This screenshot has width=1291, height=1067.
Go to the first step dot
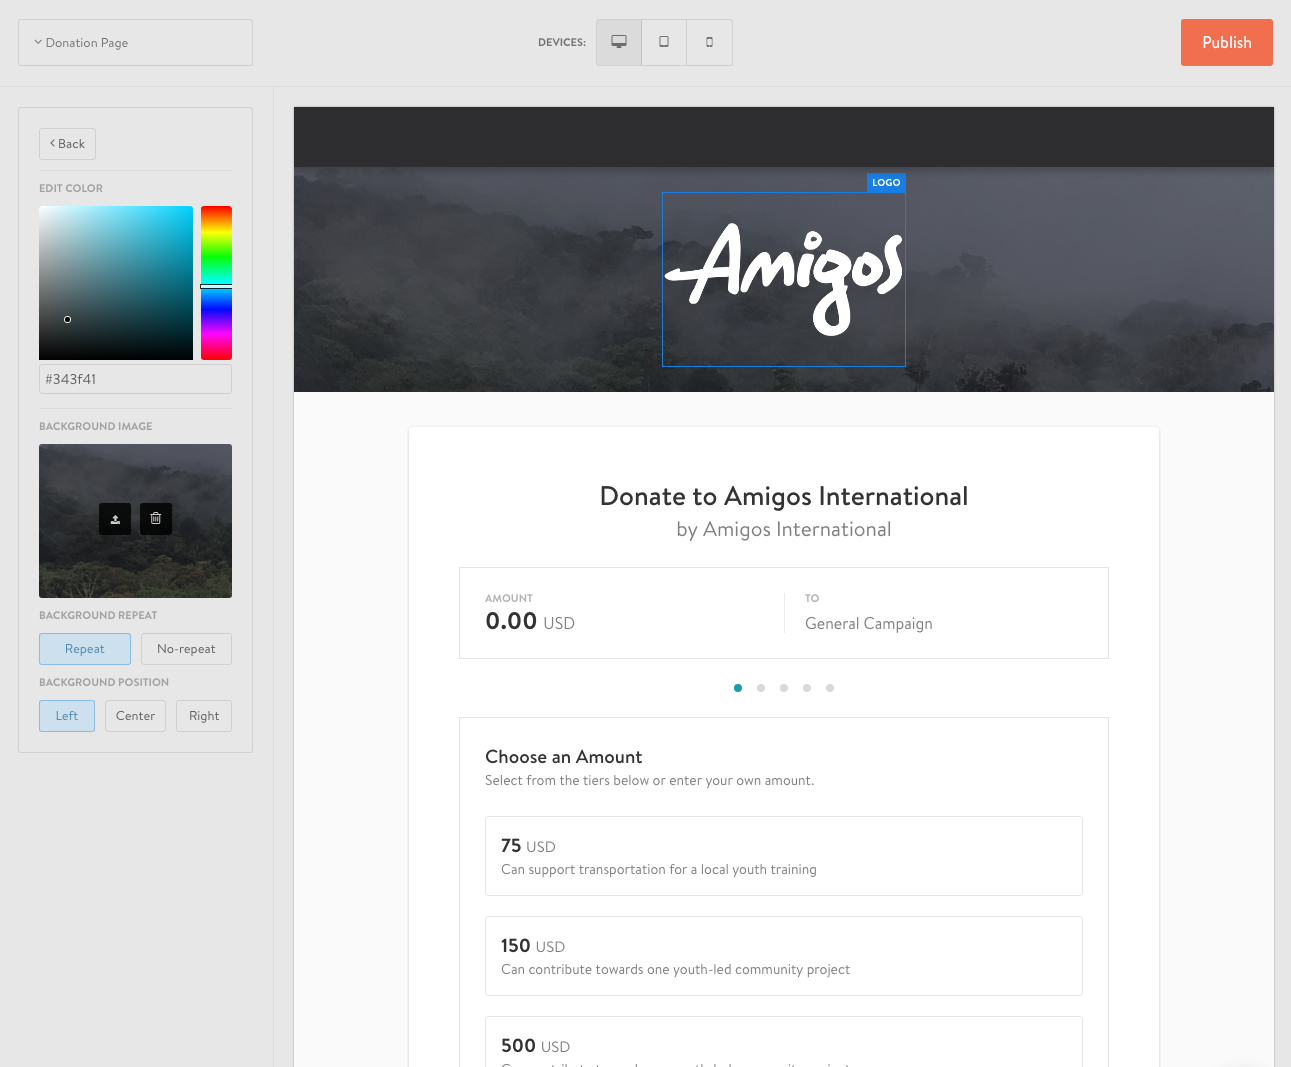click(x=738, y=688)
